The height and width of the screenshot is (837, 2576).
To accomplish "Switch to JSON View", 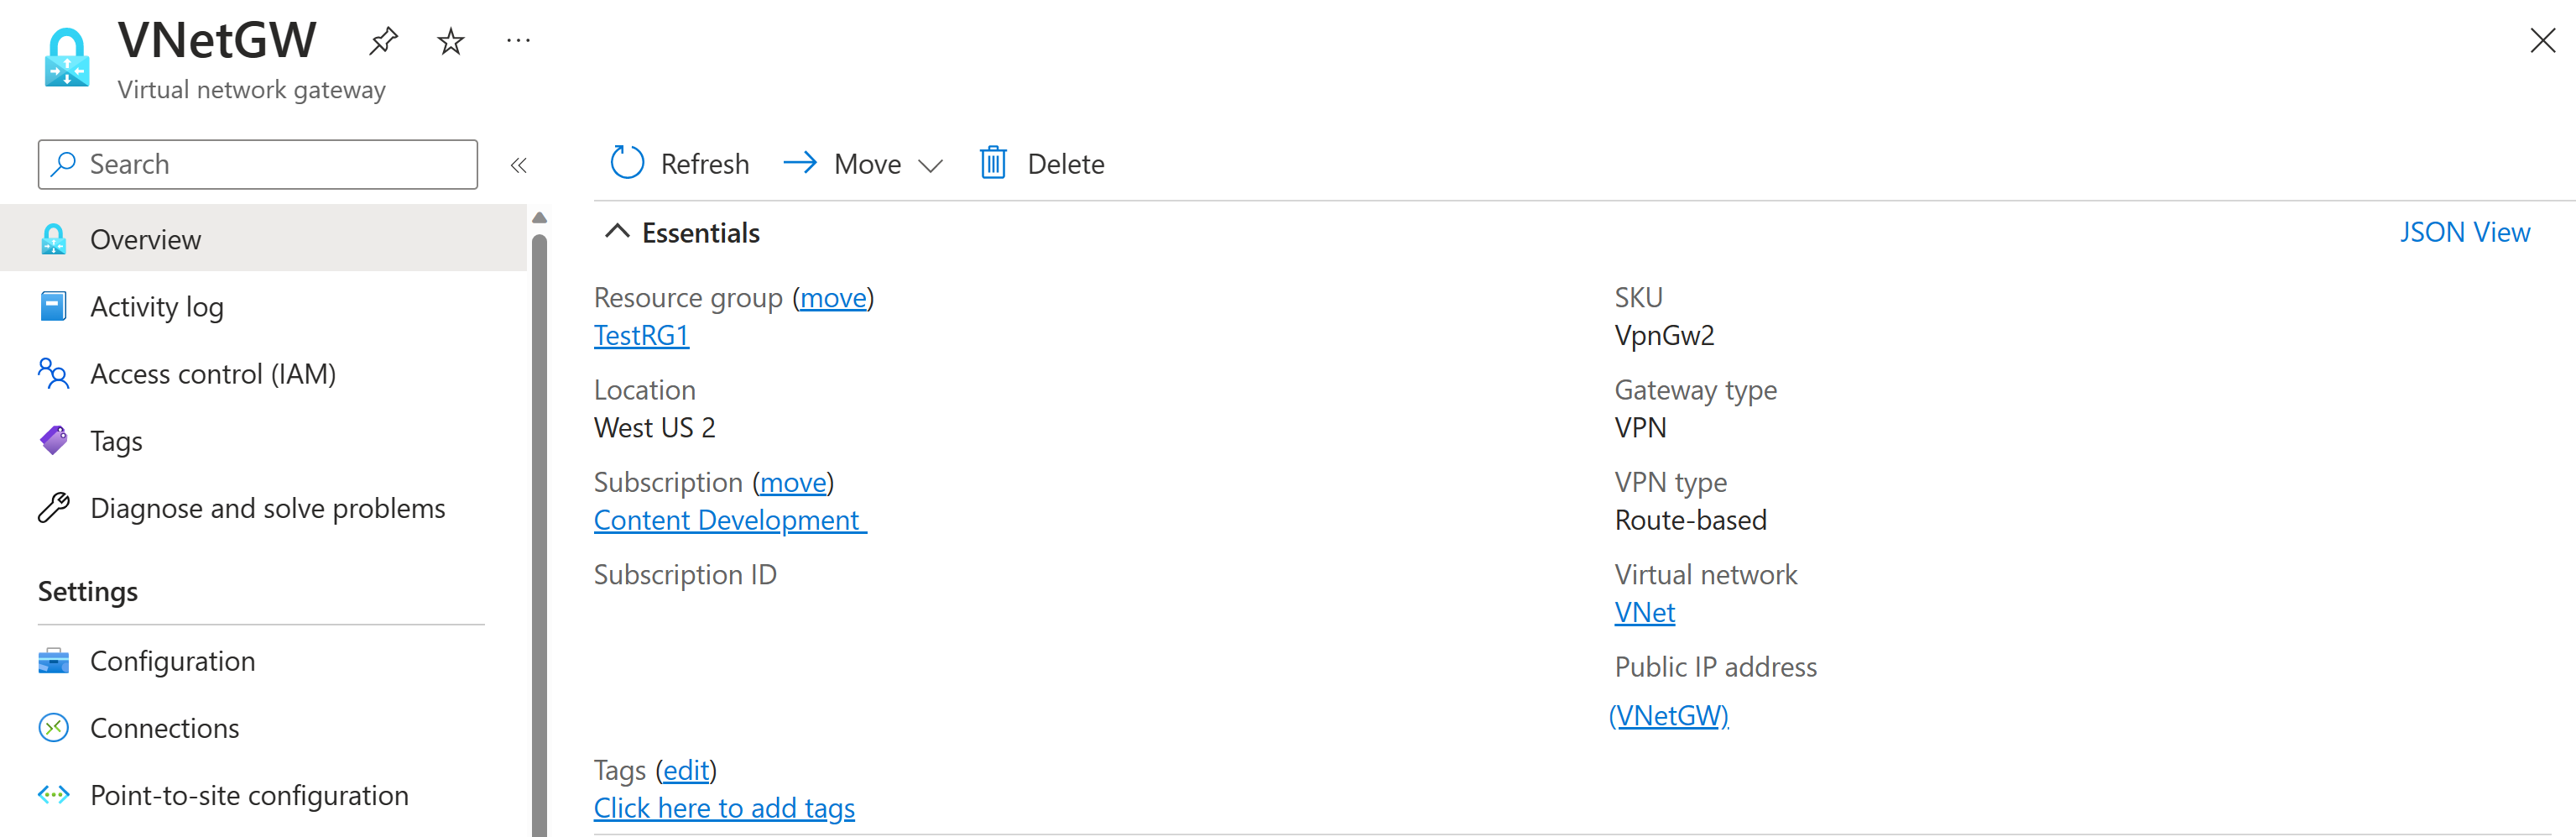I will click(2464, 232).
